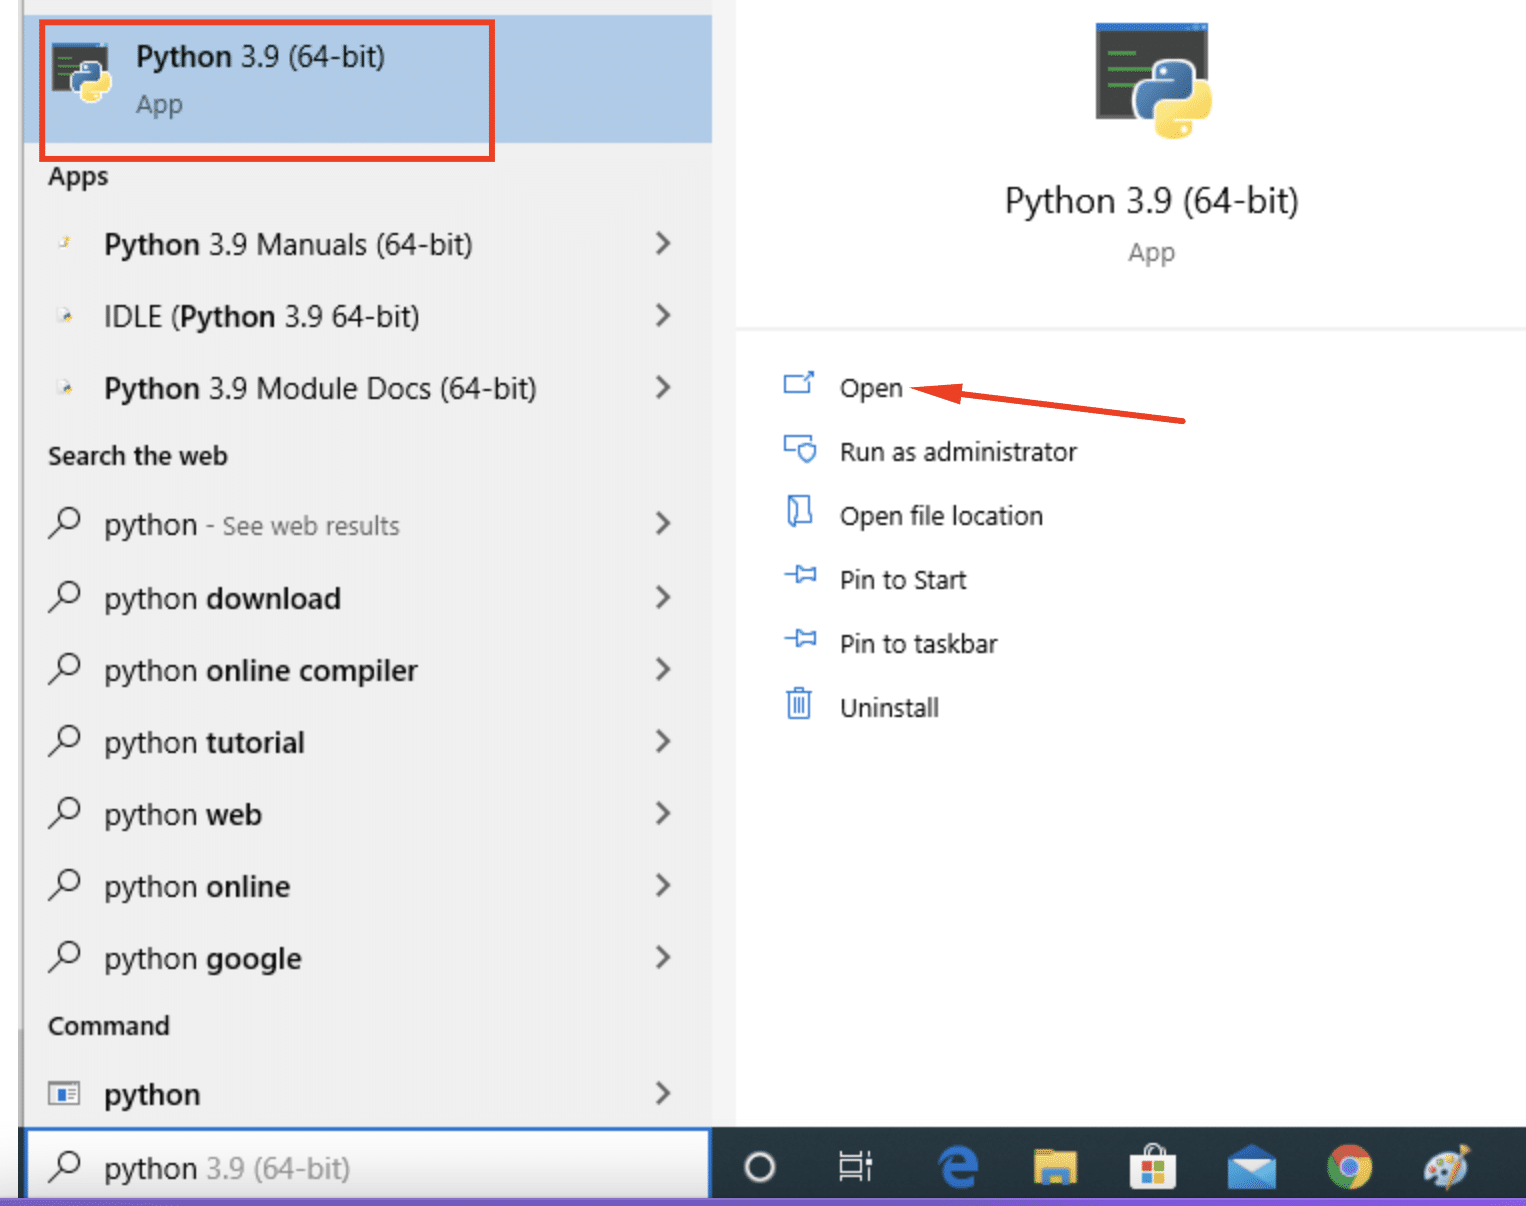Click the Run as administrator shield icon
The image size is (1526, 1206).
(800, 448)
